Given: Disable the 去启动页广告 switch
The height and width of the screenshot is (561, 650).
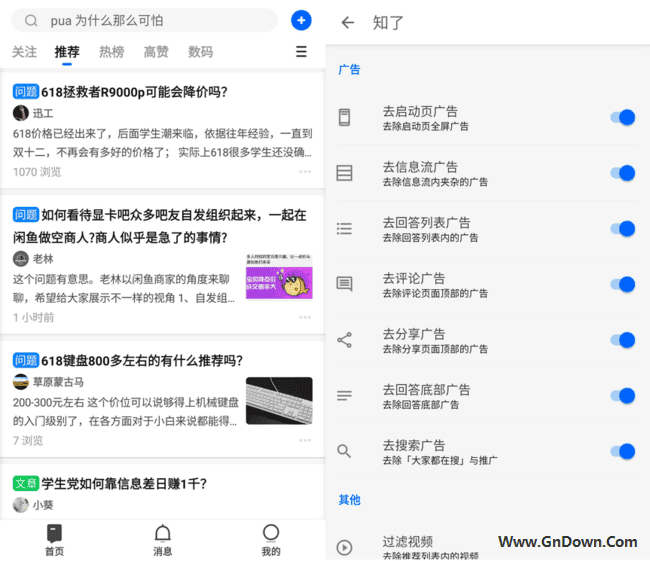Looking at the screenshot, I should pyautogui.click(x=622, y=118).
